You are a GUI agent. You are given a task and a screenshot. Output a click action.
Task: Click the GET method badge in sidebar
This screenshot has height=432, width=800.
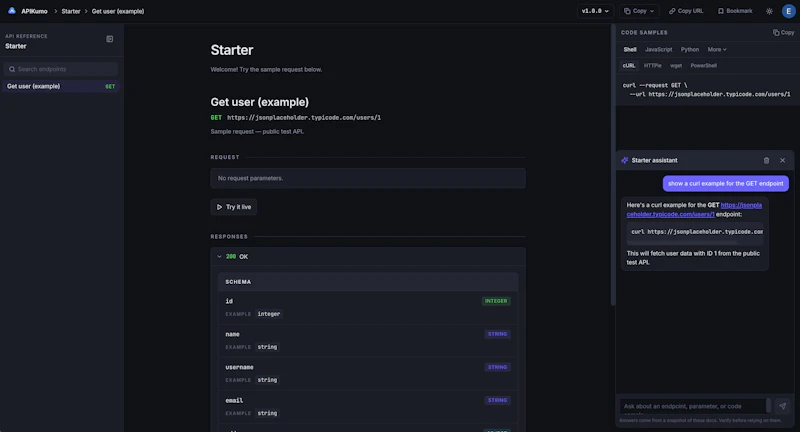click(x=110, y=86)
